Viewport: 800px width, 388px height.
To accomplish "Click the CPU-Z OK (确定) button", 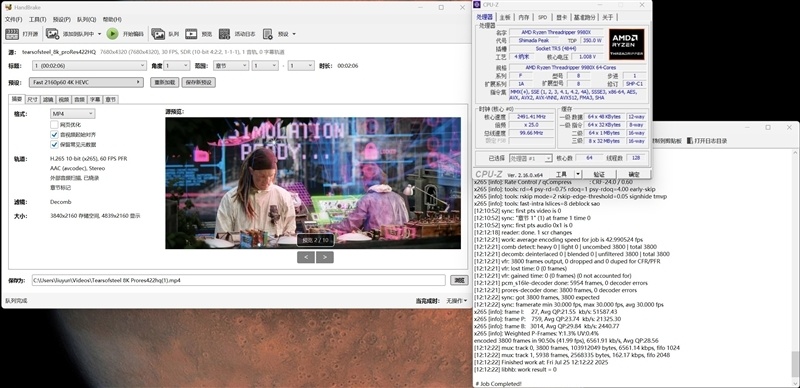I will pos(634,174).
